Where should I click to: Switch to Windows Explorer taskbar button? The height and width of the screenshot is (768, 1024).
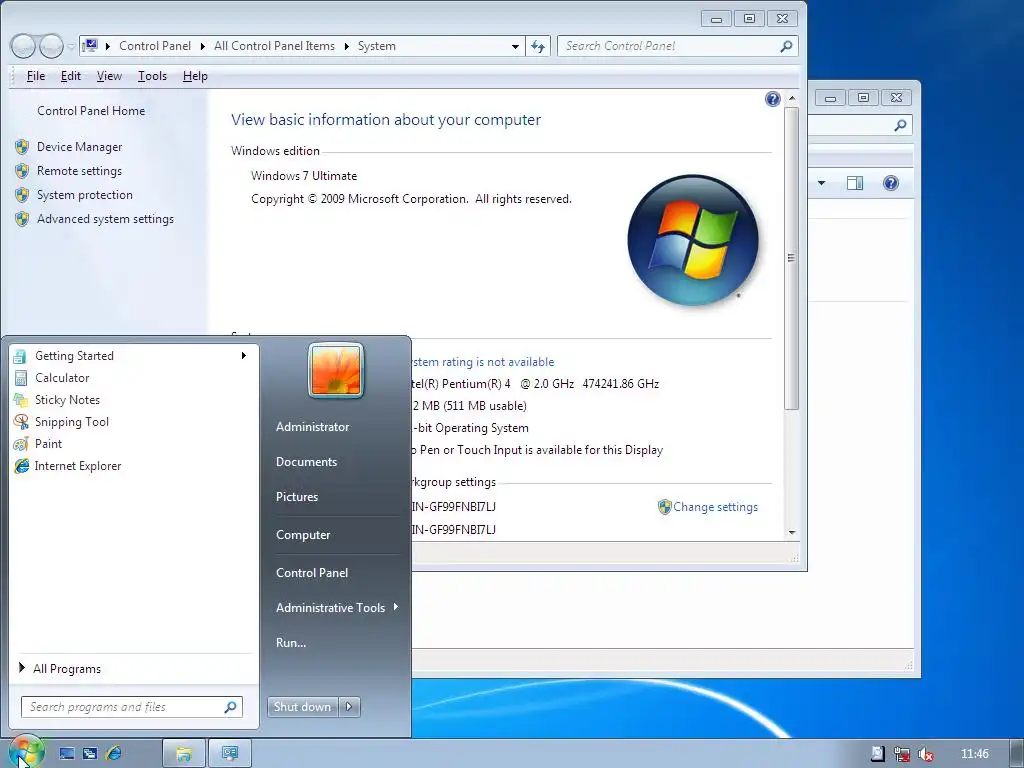[184, 754]
